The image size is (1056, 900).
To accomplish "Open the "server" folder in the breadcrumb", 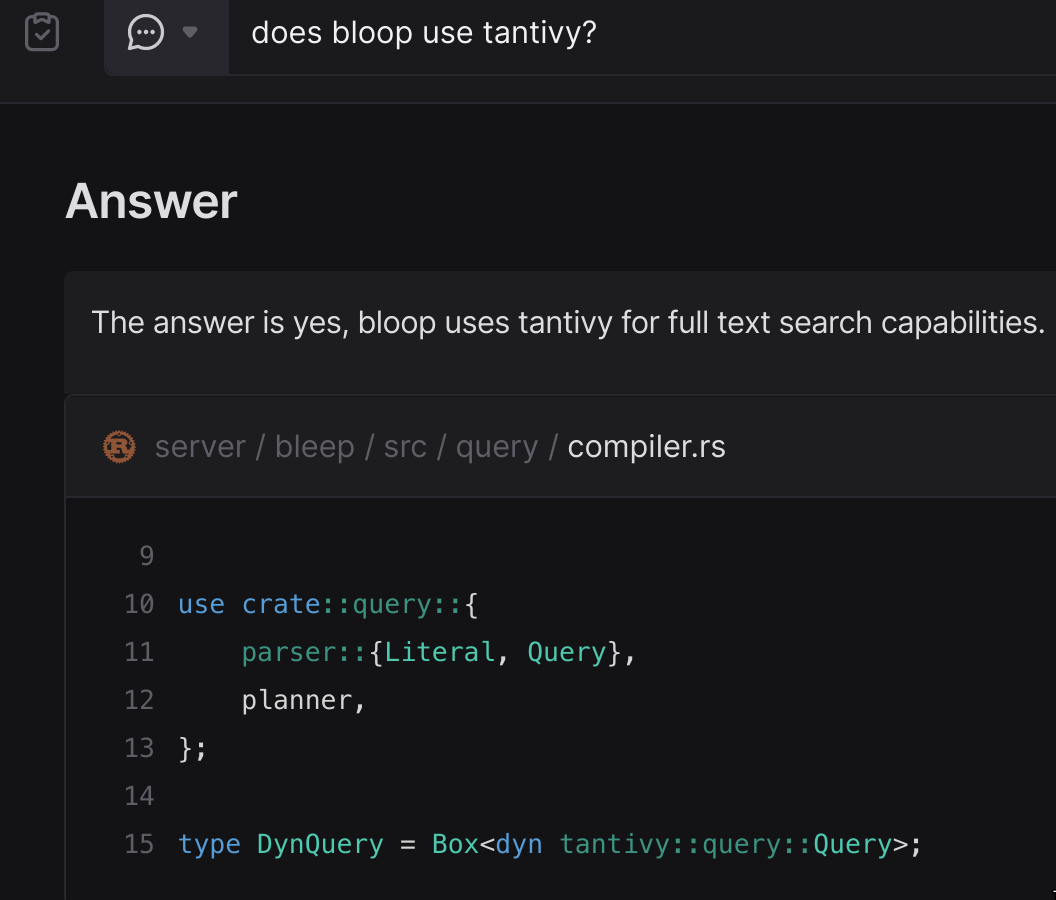I will click(x=199, y=447).
